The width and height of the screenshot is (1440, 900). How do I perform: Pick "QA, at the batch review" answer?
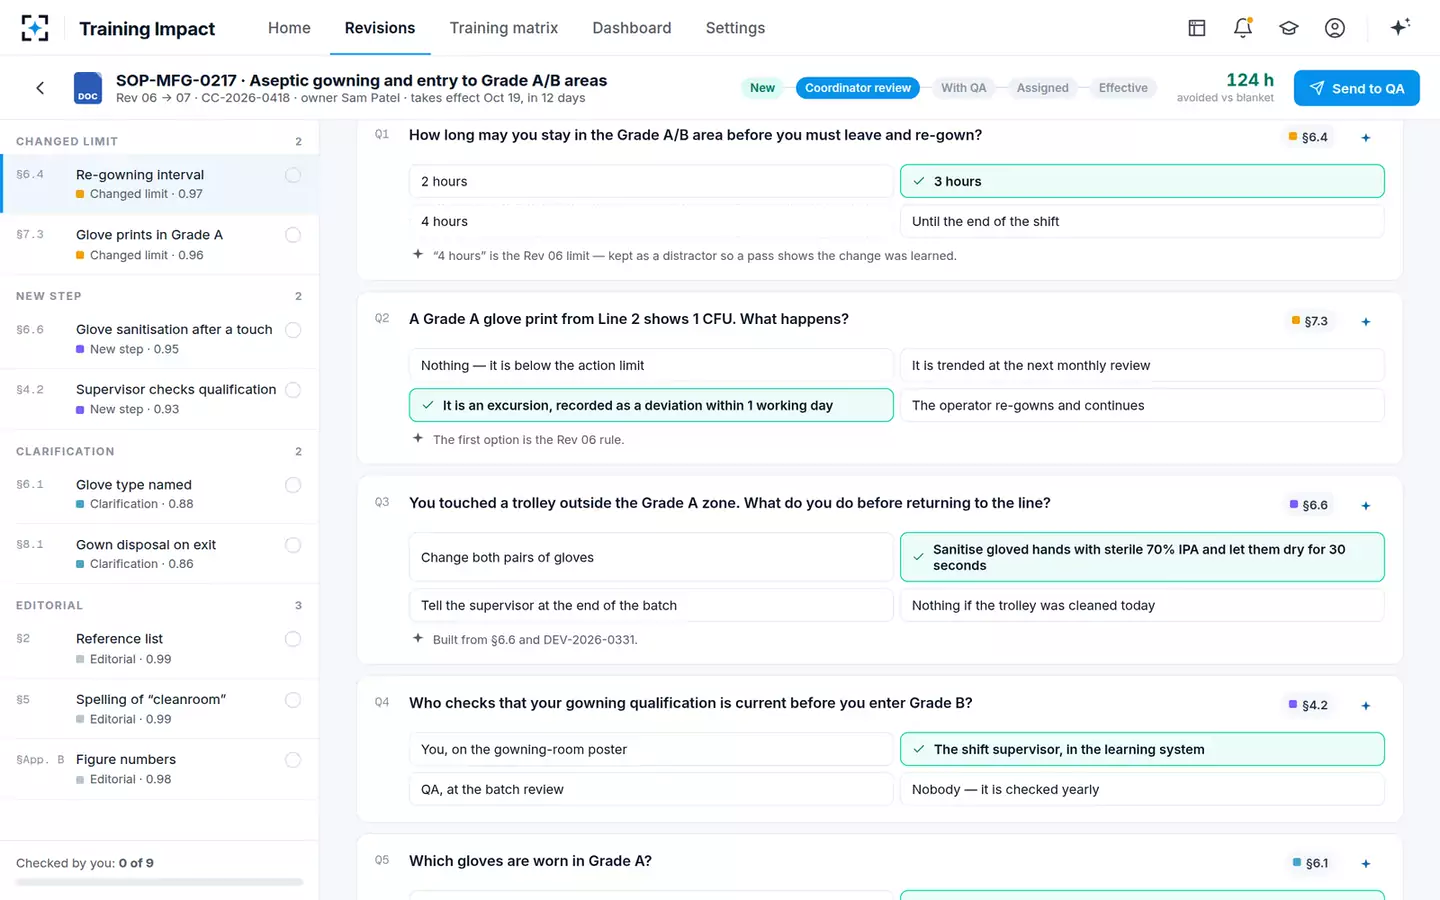pos(651,789)
